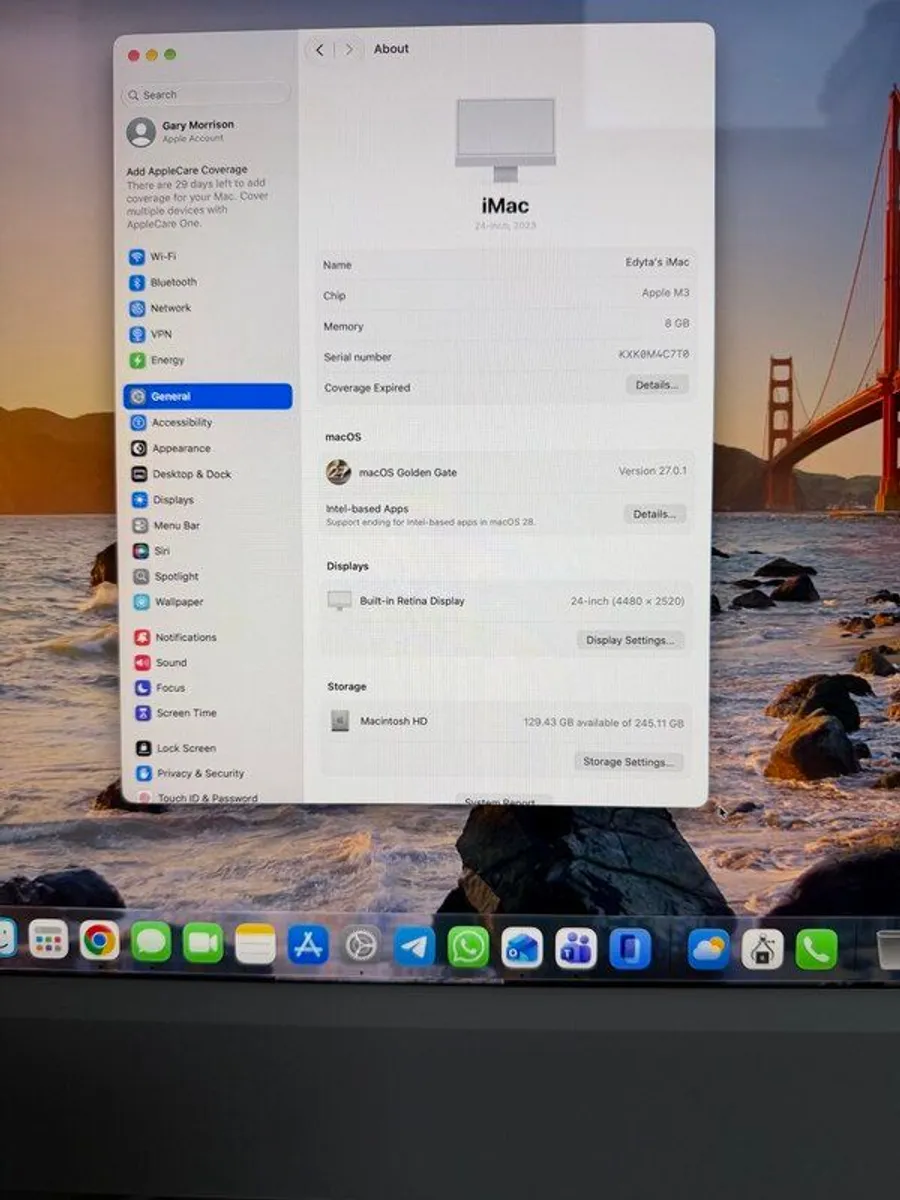Viewport: 900px width, 1200px height.
Task: Open Notifications settings
Action: [175, 638]
